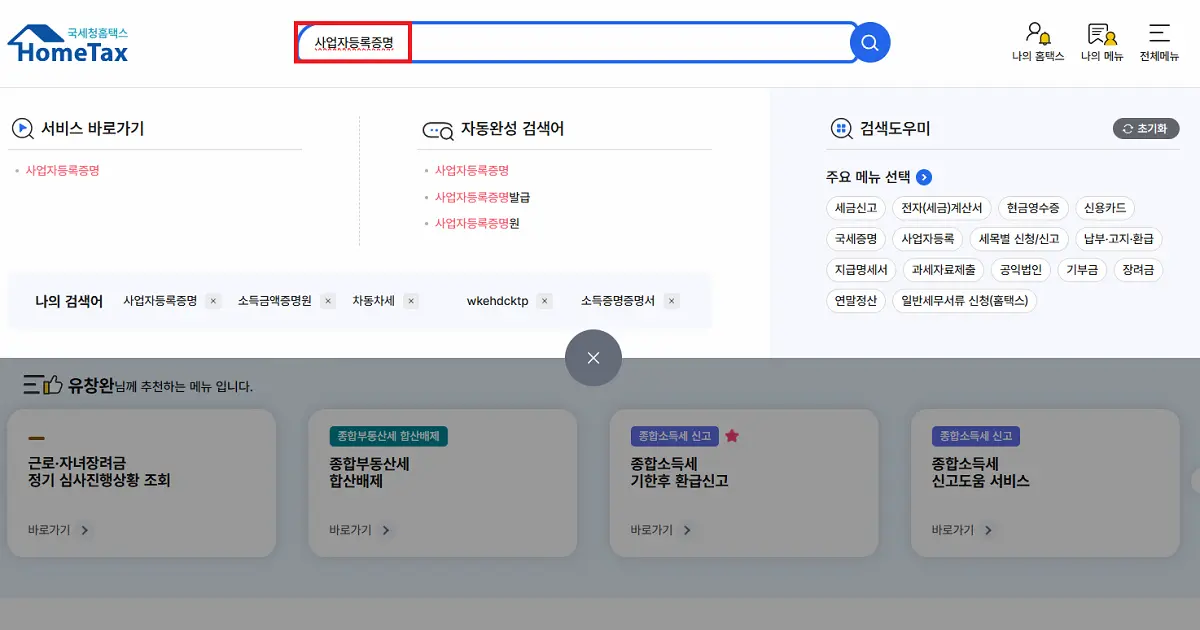Image resolution: width=1200 pixels, height=630 pixels.
Task: Open 바로가기 on 근로·자녀장려금 card
Action: [x=59, y=530]
